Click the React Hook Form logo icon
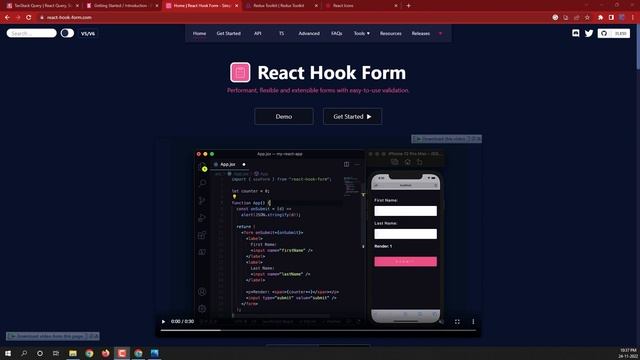Screen dimensions: 640x360 [x=240, y=72]
